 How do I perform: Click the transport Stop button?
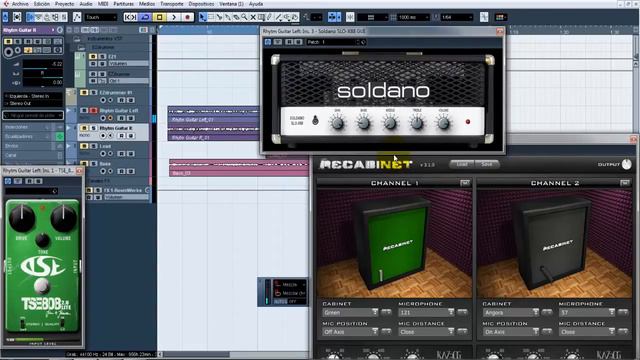pyautogui.click(x=160, y=17)
